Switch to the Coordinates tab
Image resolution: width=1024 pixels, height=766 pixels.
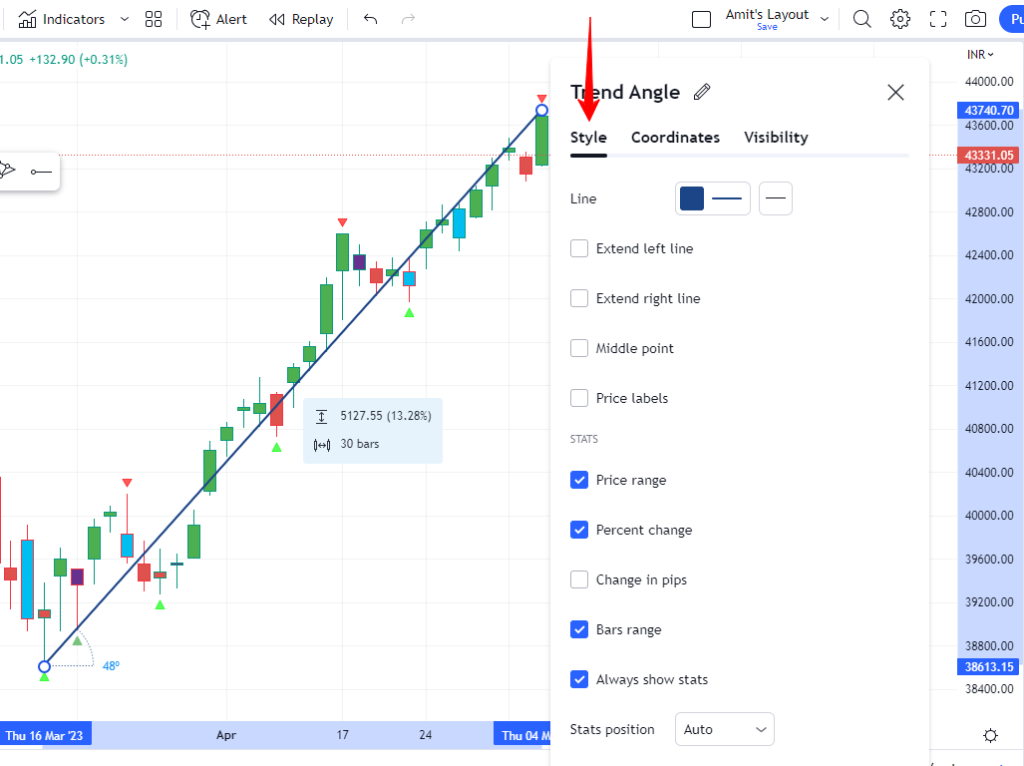tap(675, 137)
